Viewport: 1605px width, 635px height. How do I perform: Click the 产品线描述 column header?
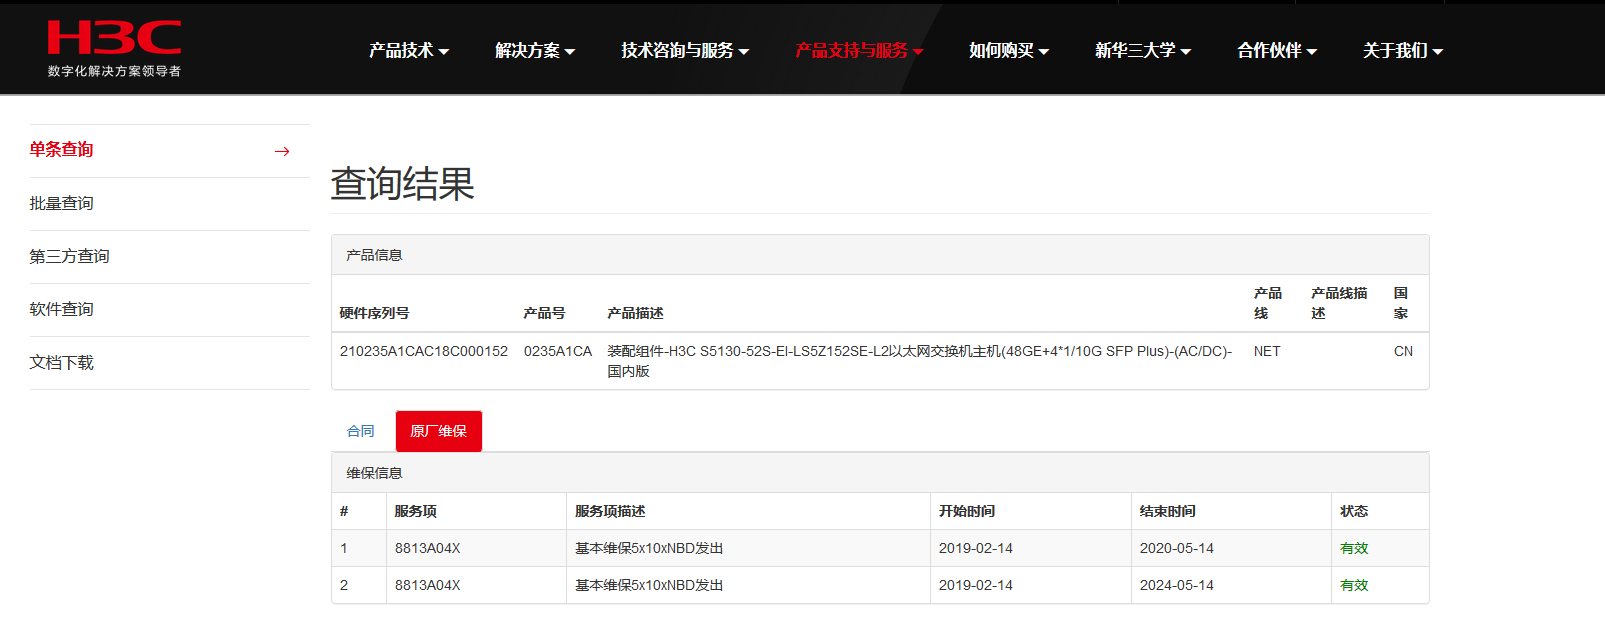click(x=1339, y=303)
